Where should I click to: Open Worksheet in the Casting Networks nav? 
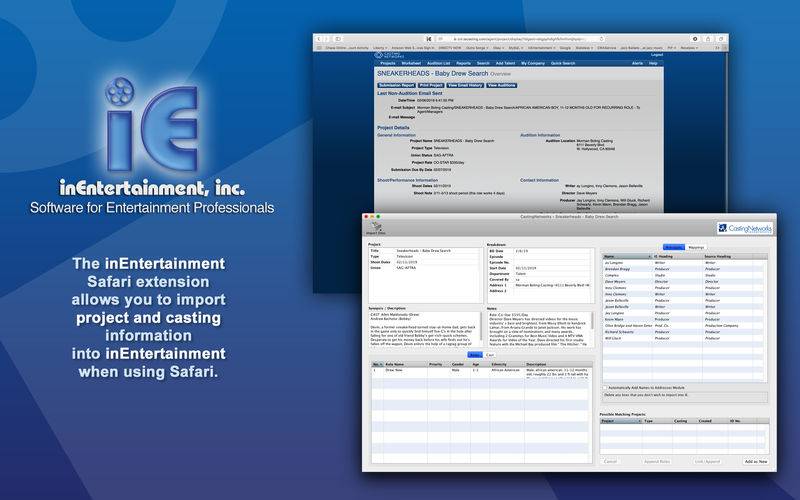[x=411, y=63]
